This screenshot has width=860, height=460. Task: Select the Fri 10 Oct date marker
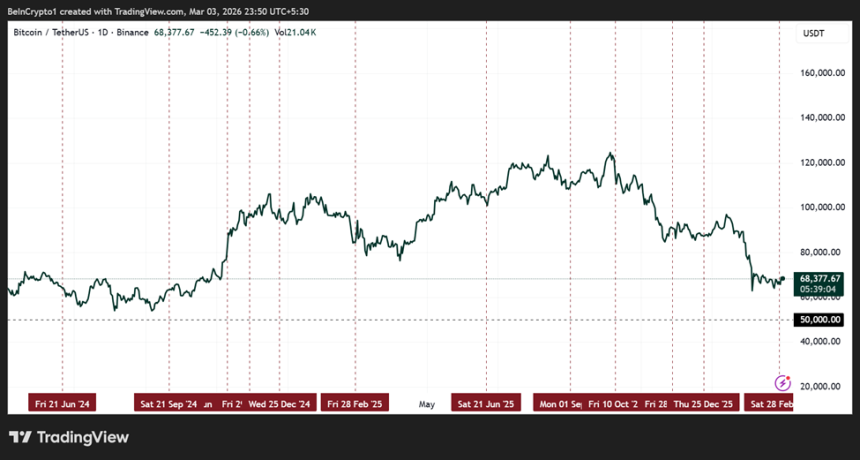[612, 404]
